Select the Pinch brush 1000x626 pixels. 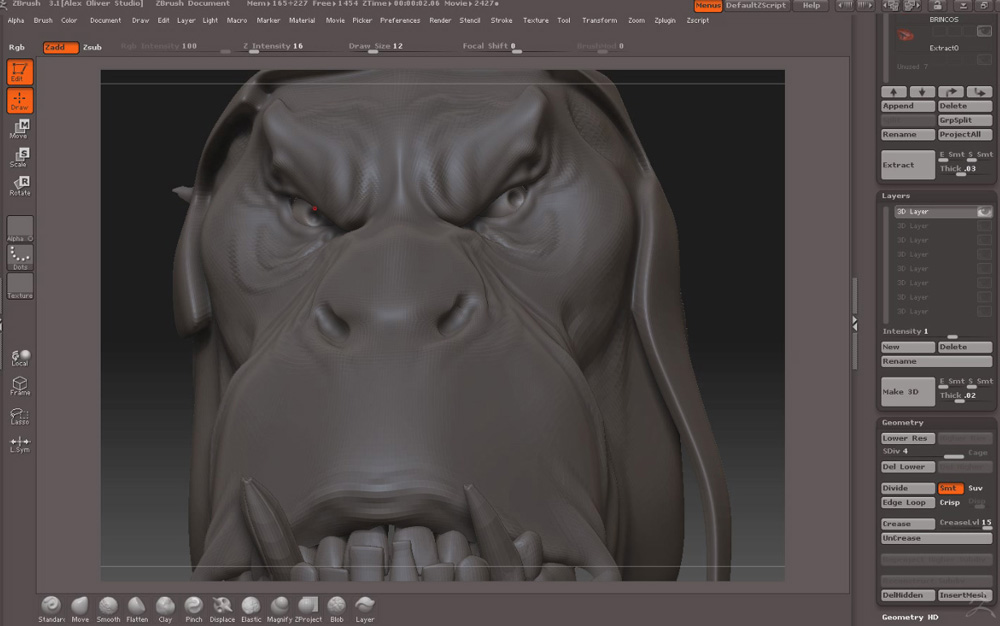click(193, 609)
